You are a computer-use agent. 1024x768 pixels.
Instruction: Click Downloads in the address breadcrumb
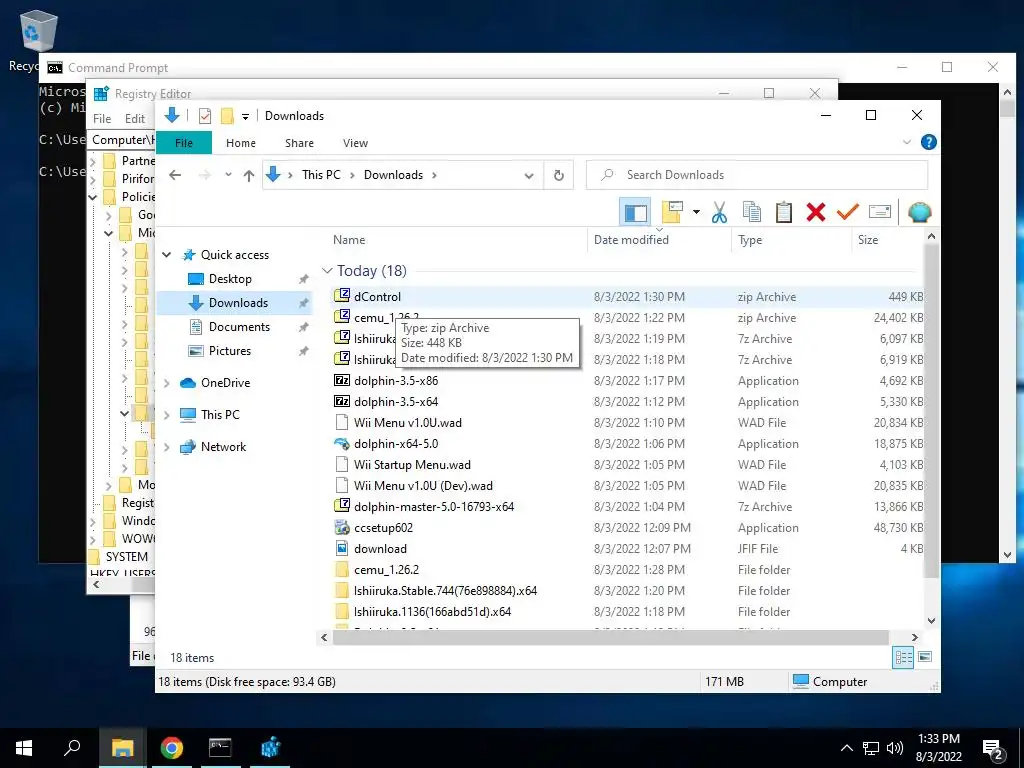point(393,175)
